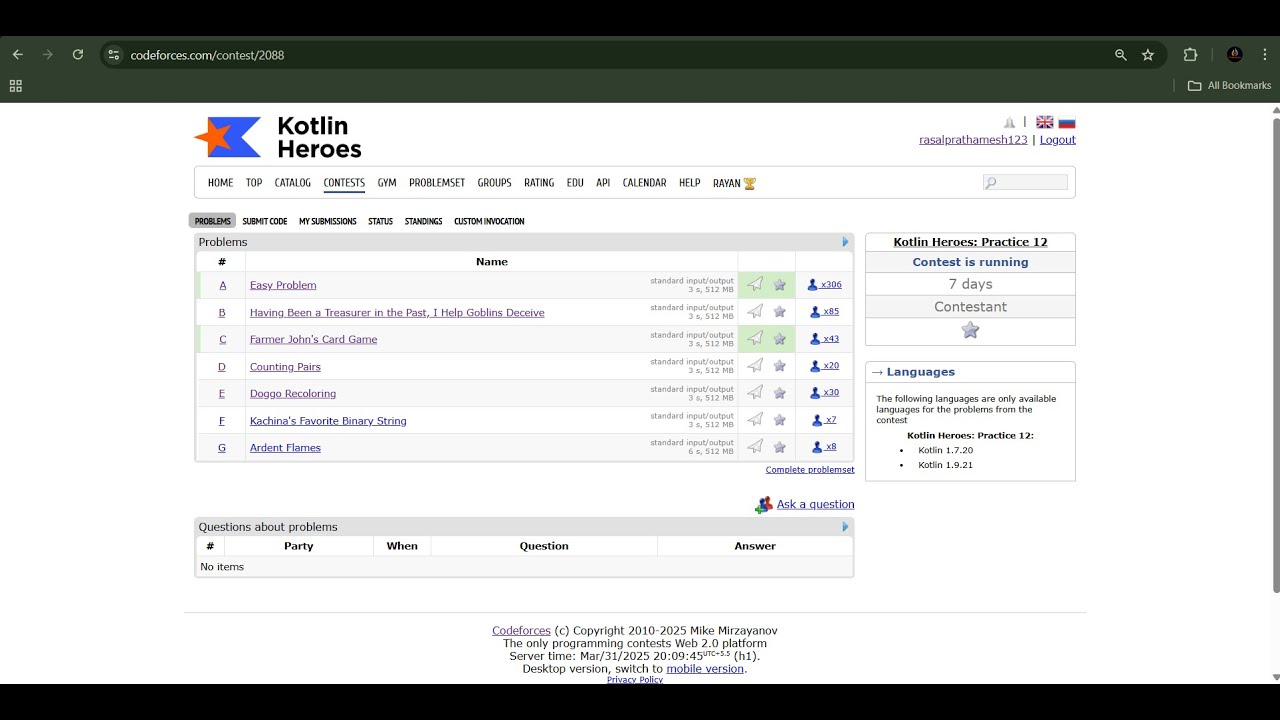Click submit icon for Counting Pairs row

coord(755,366)
